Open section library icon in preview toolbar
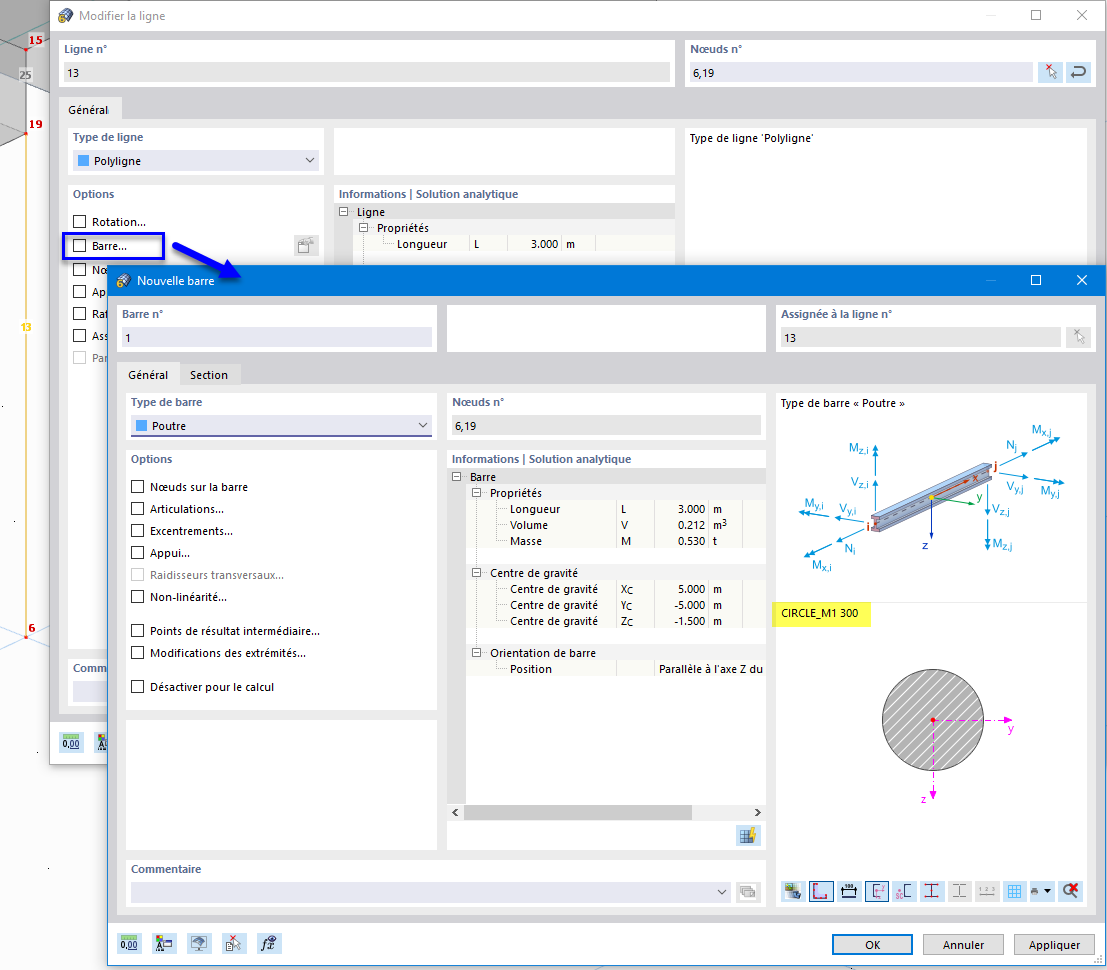1107x970 pixels. point(793,891)
